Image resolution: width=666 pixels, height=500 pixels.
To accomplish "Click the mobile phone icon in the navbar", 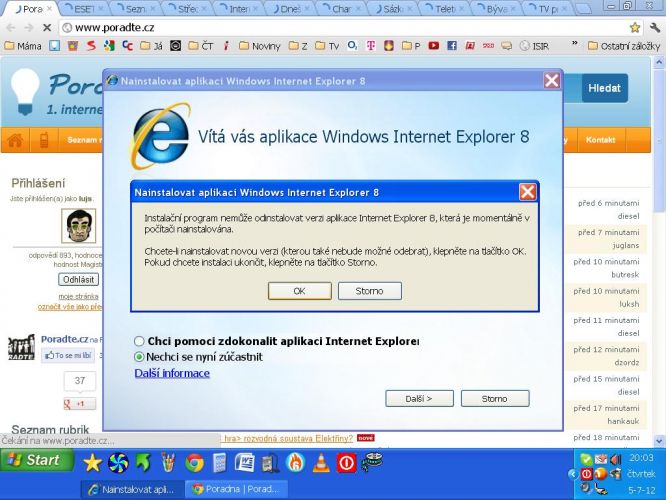I will click(x=44, y=140).
